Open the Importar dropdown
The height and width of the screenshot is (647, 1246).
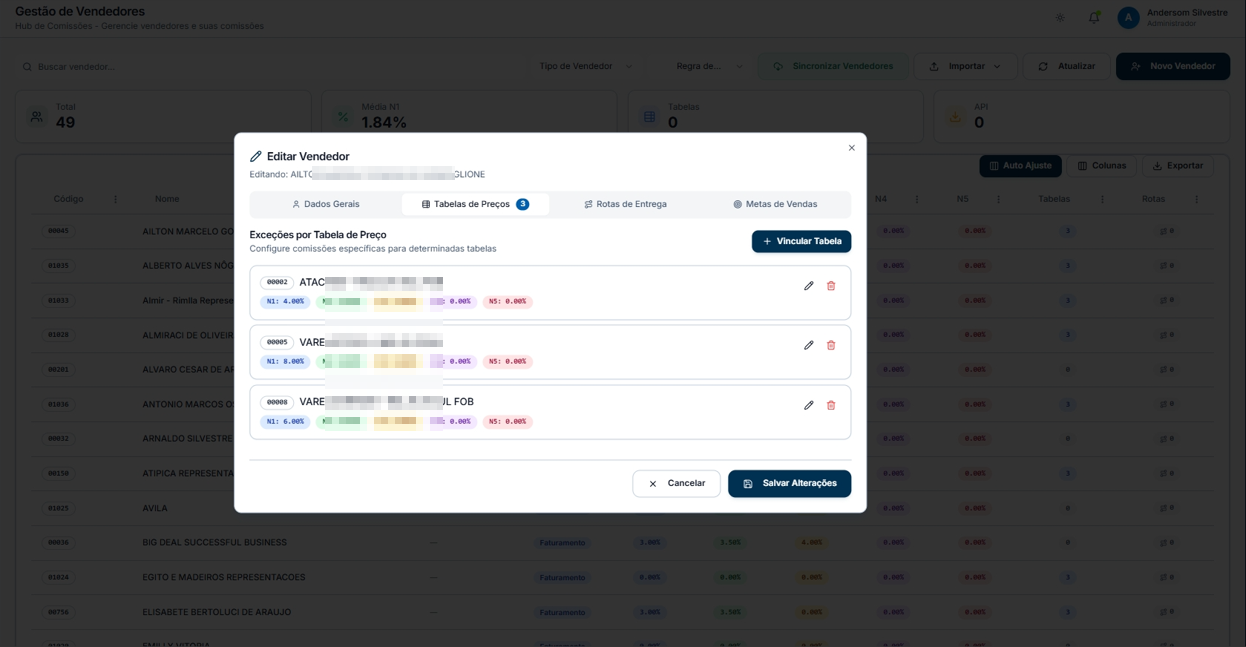click(x=966, y=66)
